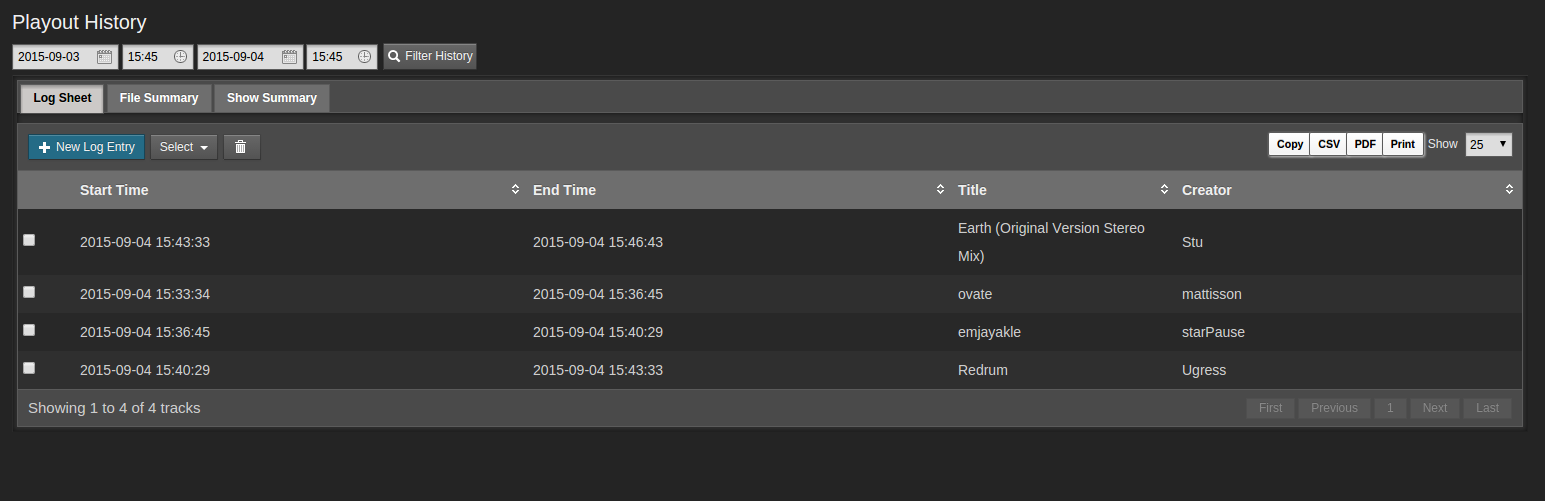Open the start date calendar icon
This screenshot has width=1545, height=501.
click(104, 57)
